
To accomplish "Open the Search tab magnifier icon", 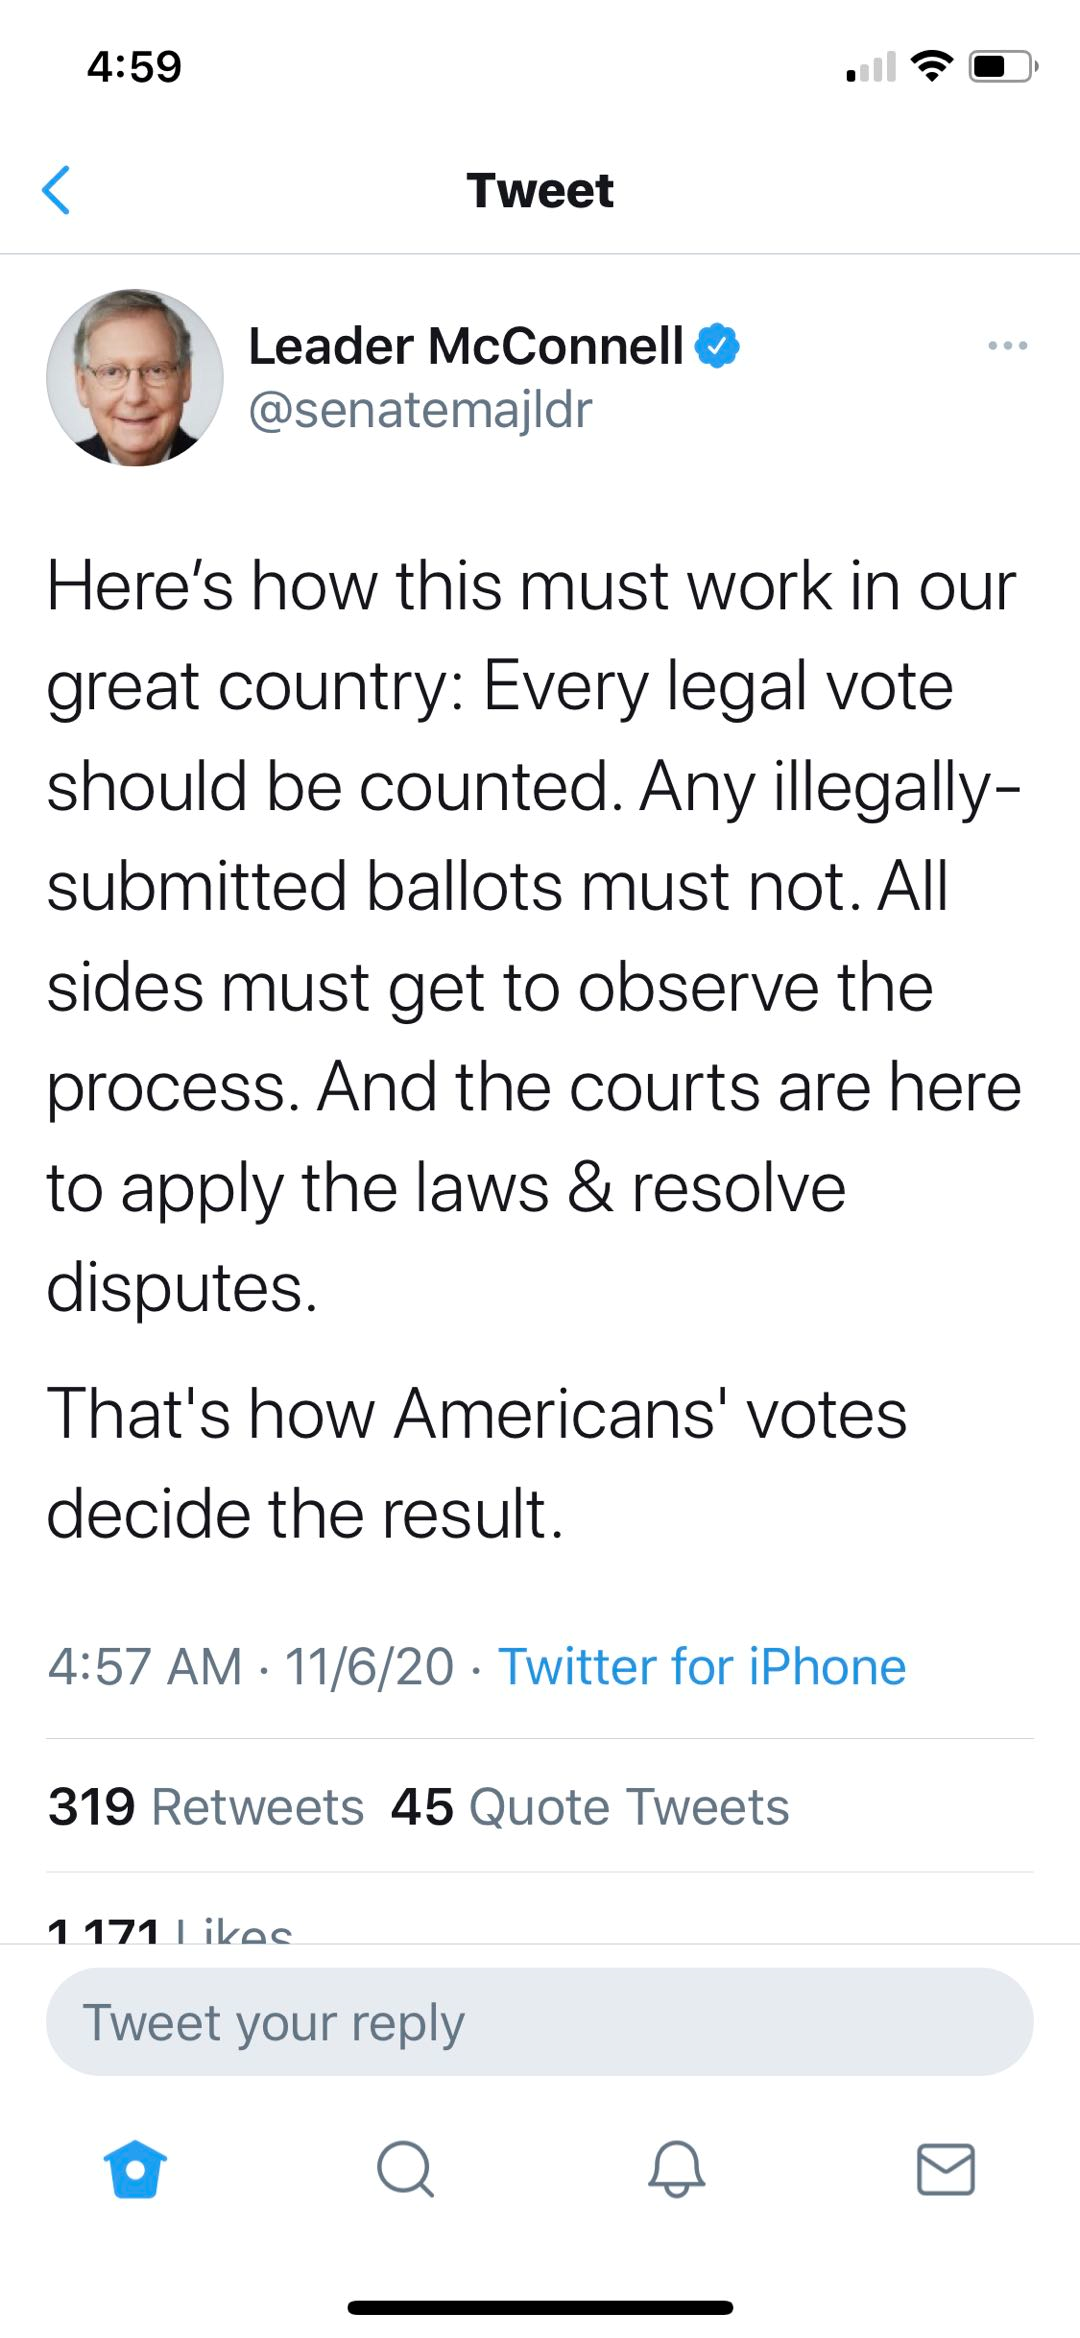I will (x=405, y=2169).
